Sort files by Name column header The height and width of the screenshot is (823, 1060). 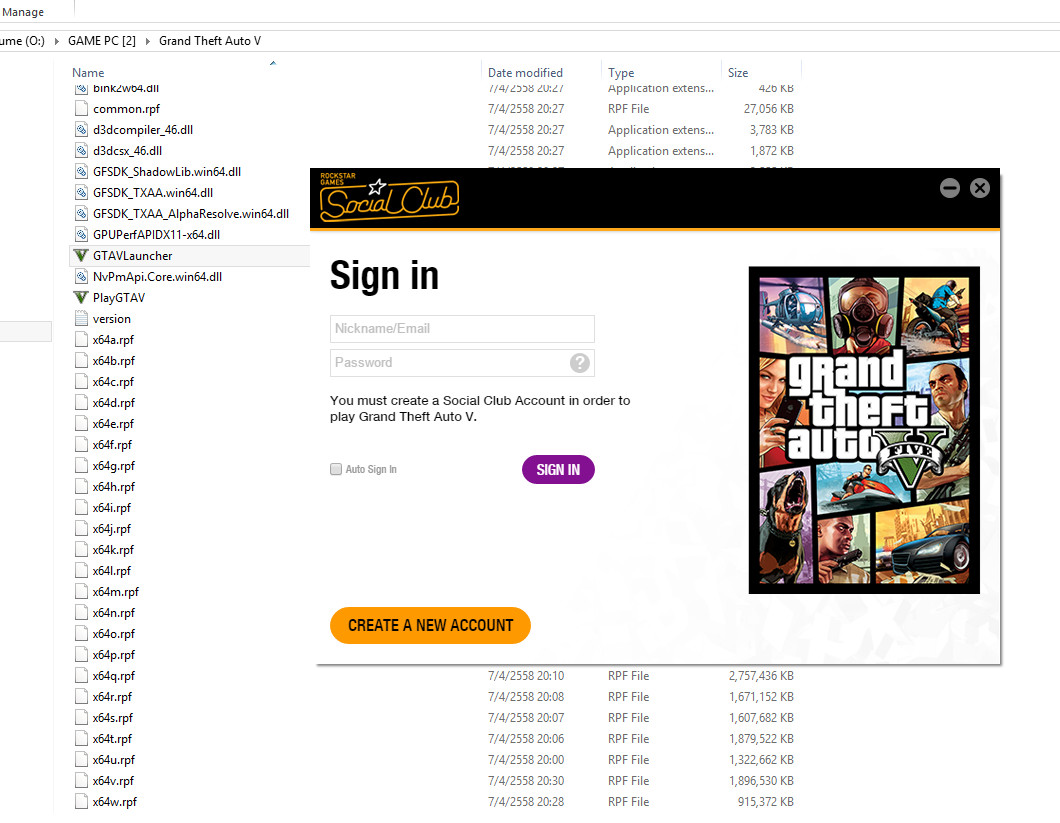(88, 72)
